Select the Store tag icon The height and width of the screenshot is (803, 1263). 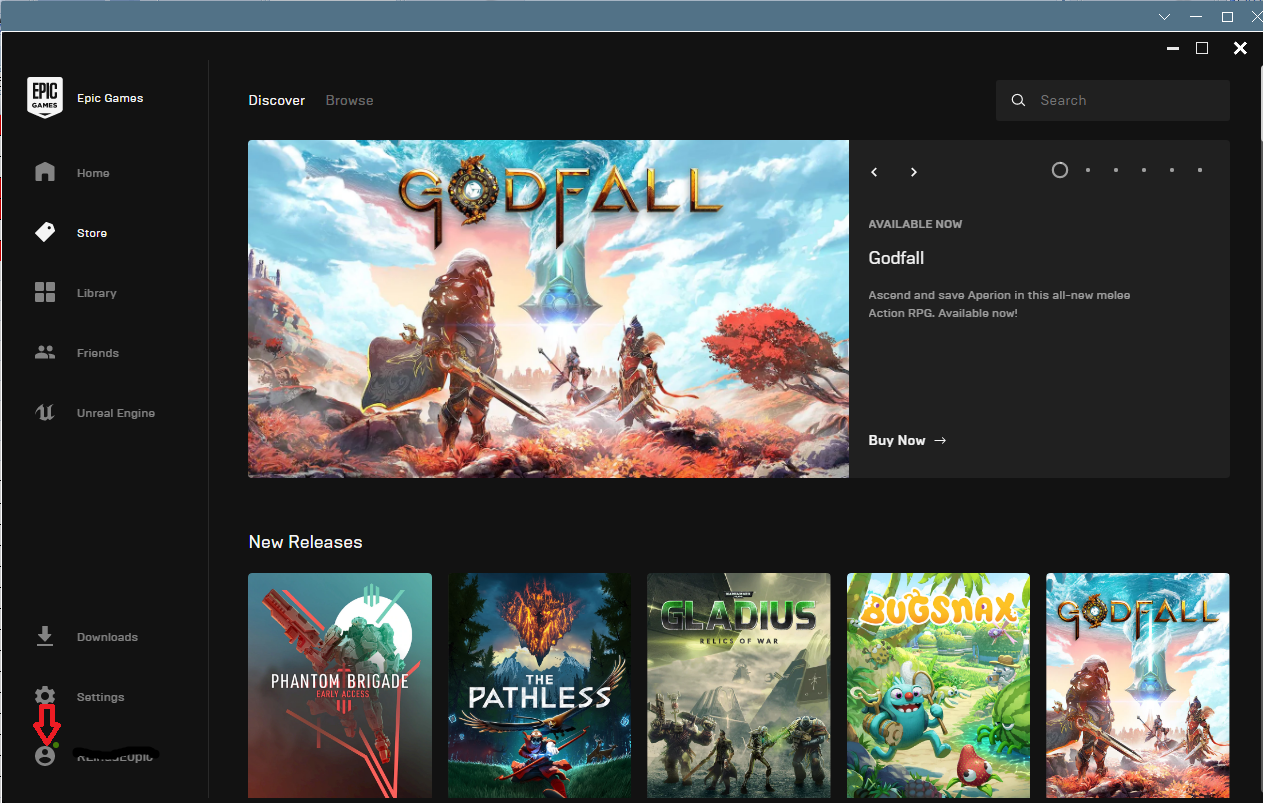pyautogui.click(x=45, y=232)
